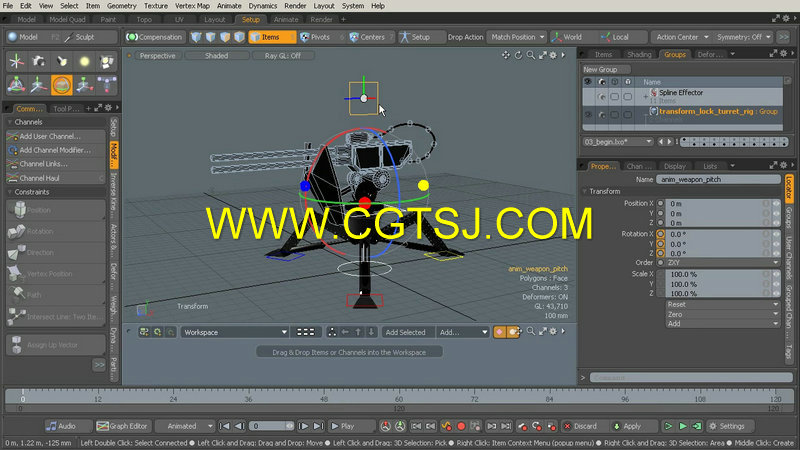This screenshot has width=800, height=450.
Task: Click the Add User Channel button
Action: (x=55, y=136)
